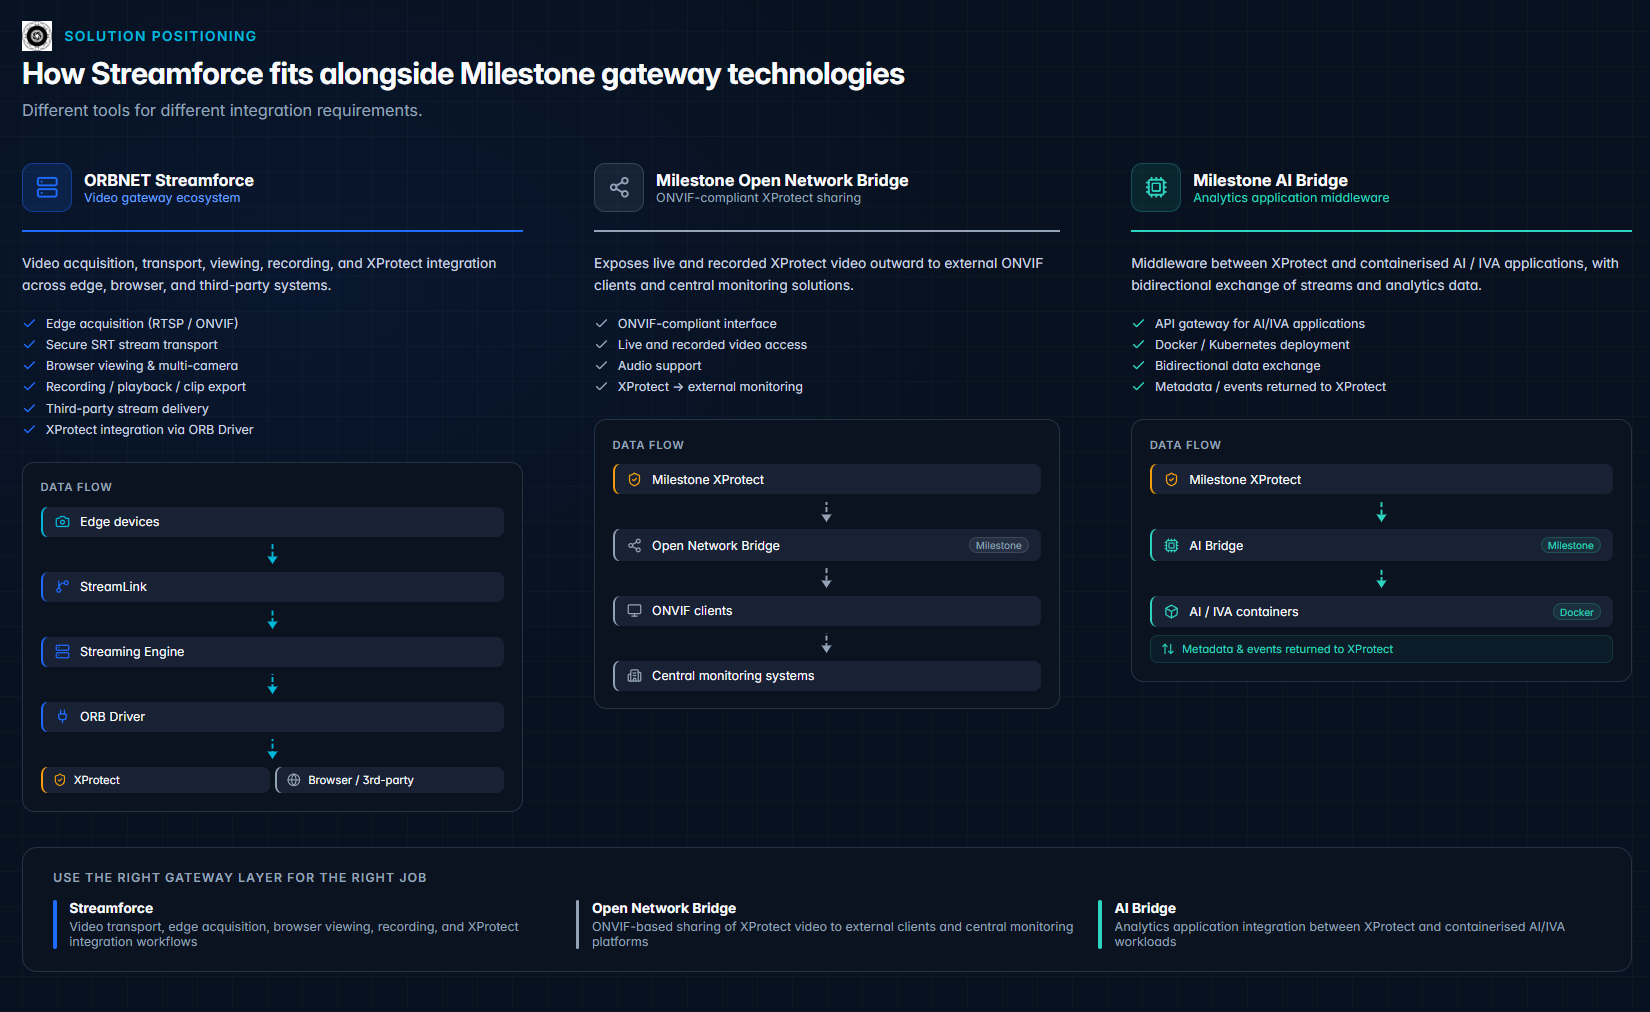1650x1012 pixels.
Task: Click the Milestone Open Network Bridge heading
Action: point(782,180)
